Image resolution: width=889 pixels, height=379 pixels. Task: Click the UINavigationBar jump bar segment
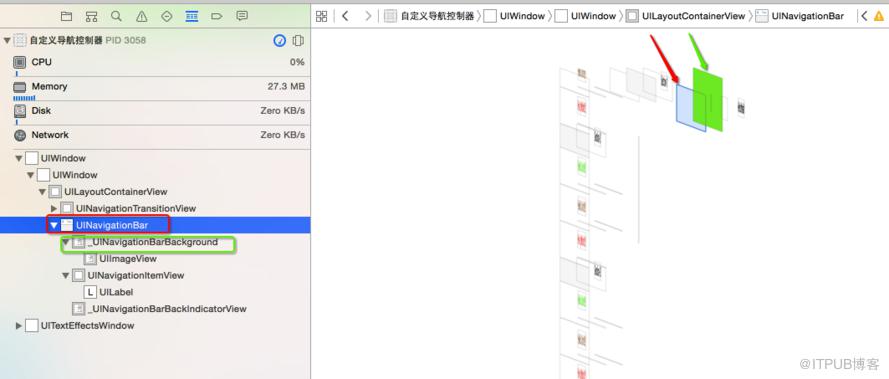click(800, 16)
